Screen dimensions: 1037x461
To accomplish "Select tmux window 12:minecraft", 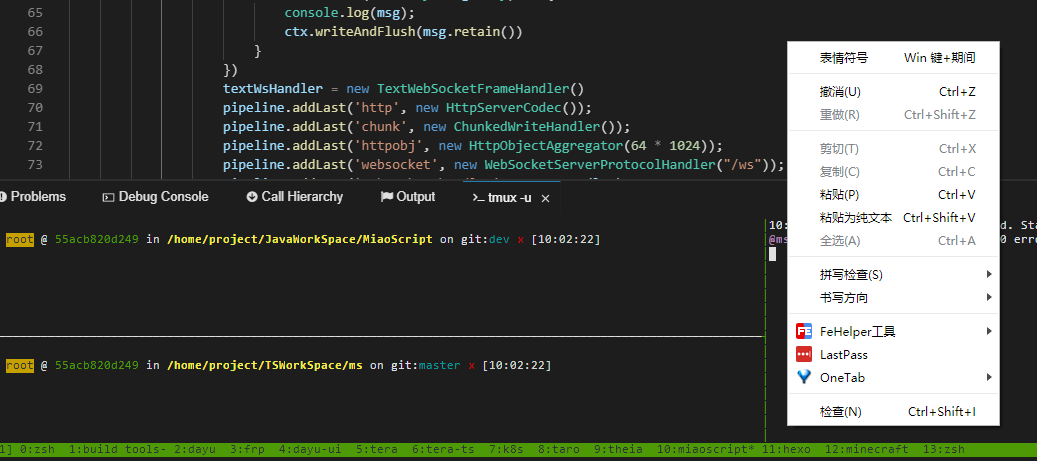I will pyautogui.click(x=866, y=449).
